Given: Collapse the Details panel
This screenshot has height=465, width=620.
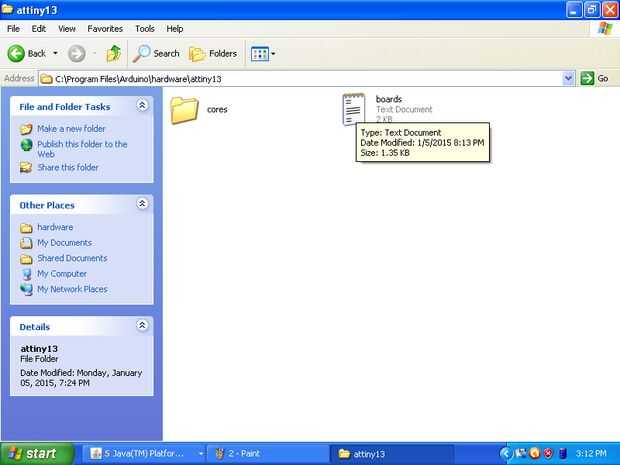Looking at the screenshot, I should pos(142,325).
